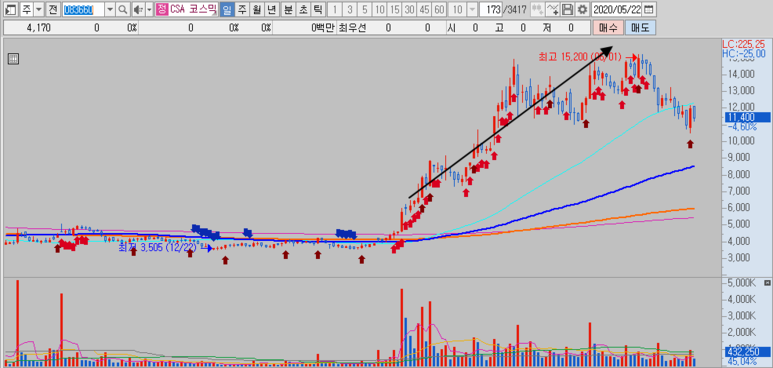The image size is (773, 368).
Task: Select the 30 interval button
Action: pos(409,9)
